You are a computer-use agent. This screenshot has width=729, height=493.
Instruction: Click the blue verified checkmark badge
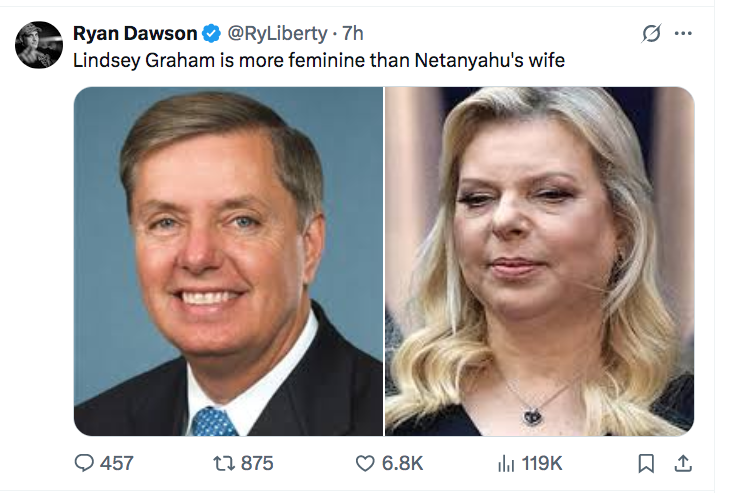(212, 34)
